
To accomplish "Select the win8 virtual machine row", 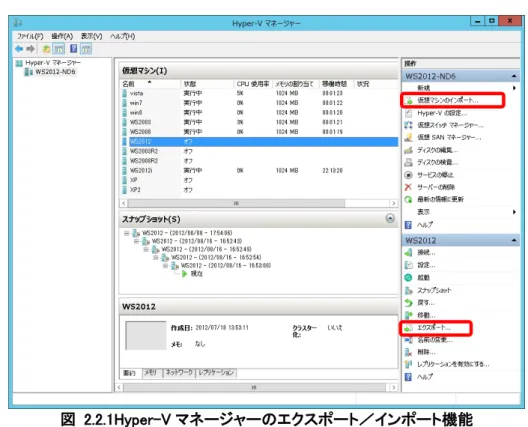I will 259,112.
